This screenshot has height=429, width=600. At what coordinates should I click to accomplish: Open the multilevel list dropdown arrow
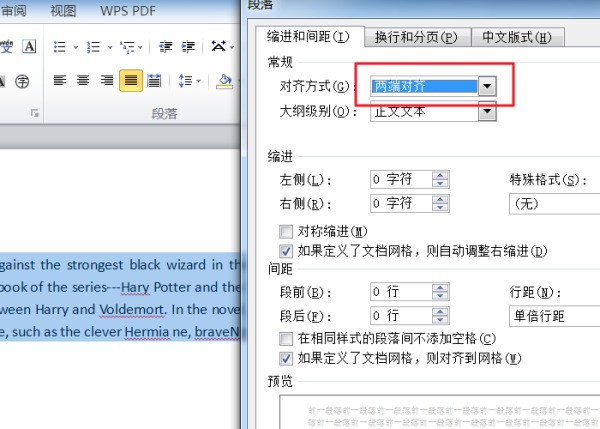(x=140, y=47)
